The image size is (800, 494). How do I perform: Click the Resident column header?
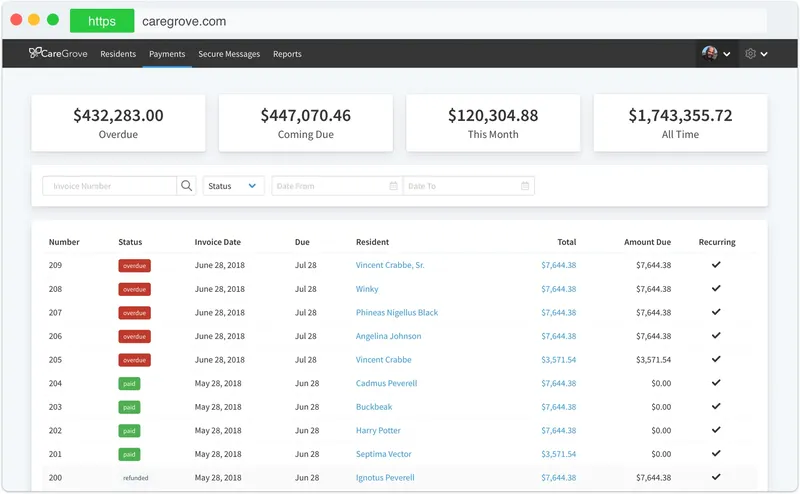[x=372, y=242]
